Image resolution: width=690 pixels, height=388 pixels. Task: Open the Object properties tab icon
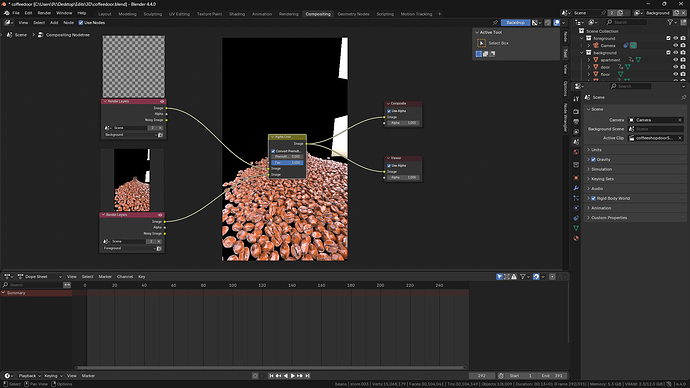[576, 178]
